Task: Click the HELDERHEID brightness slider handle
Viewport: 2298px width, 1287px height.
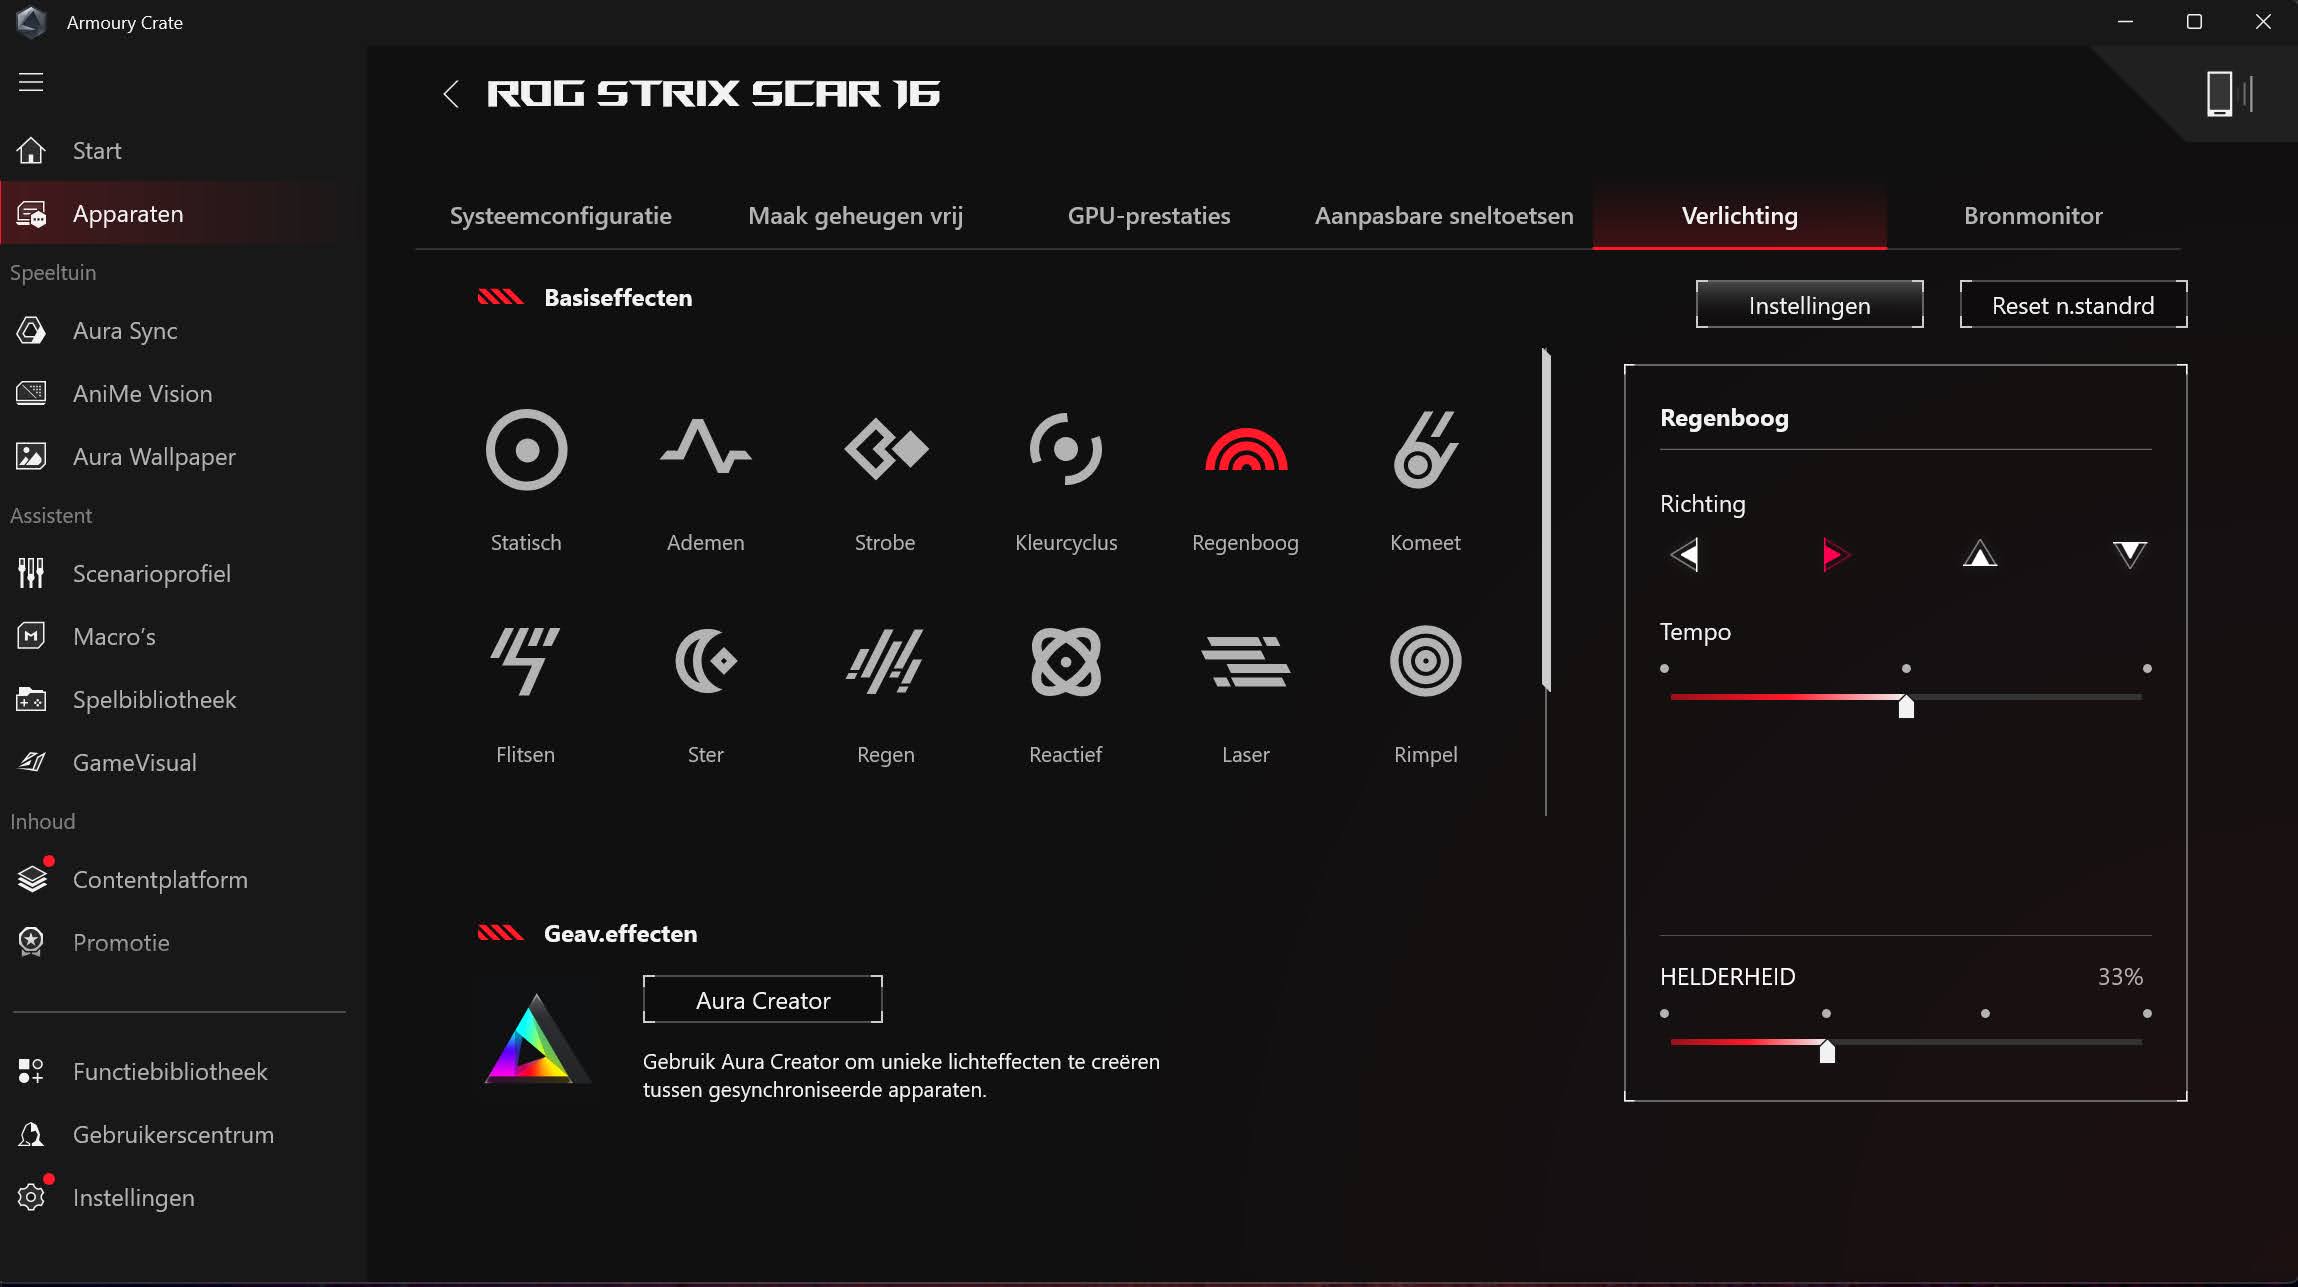Action: 1827,1051
